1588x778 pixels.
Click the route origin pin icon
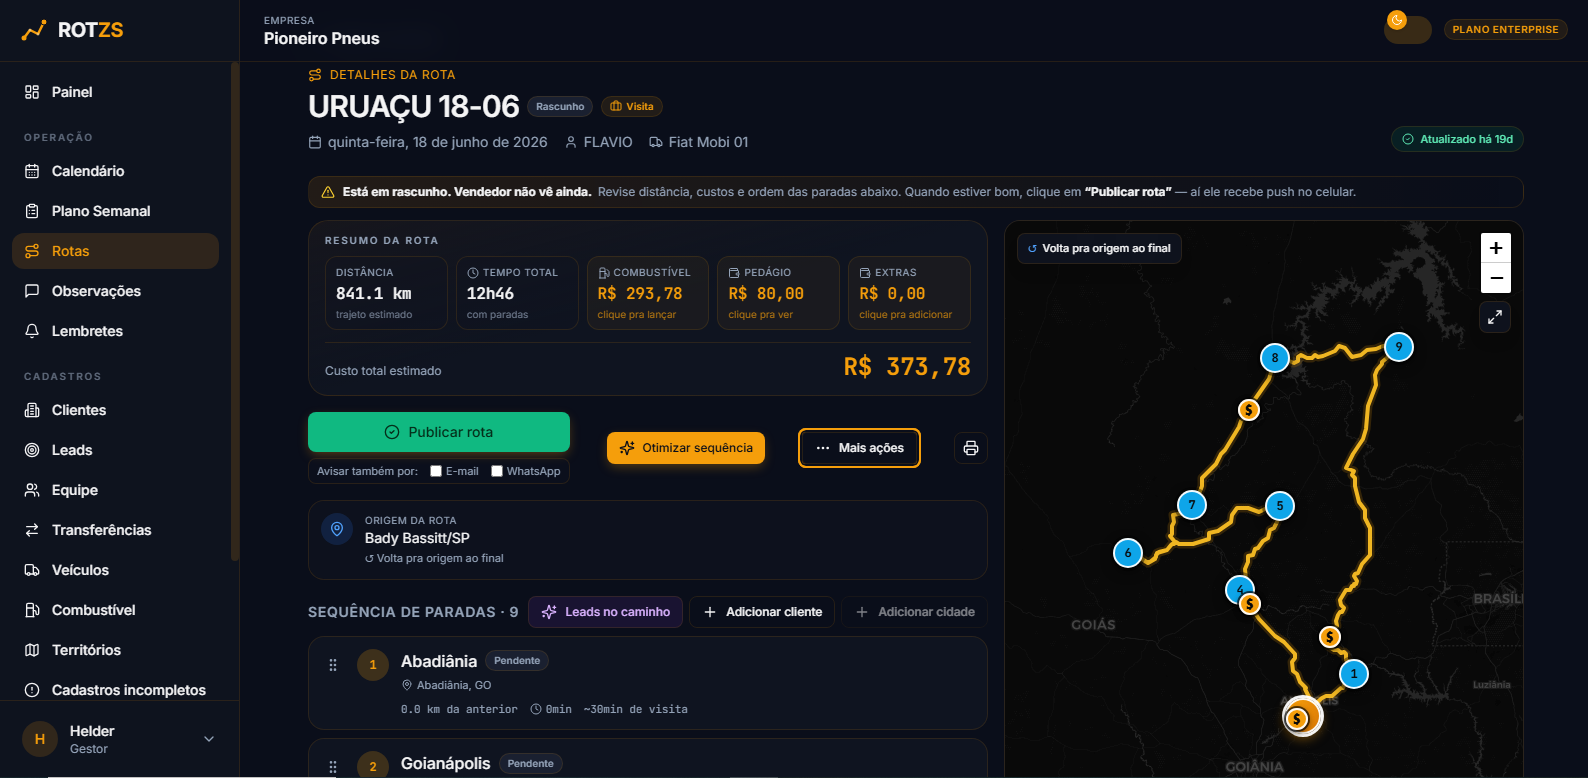pos(337,529)
